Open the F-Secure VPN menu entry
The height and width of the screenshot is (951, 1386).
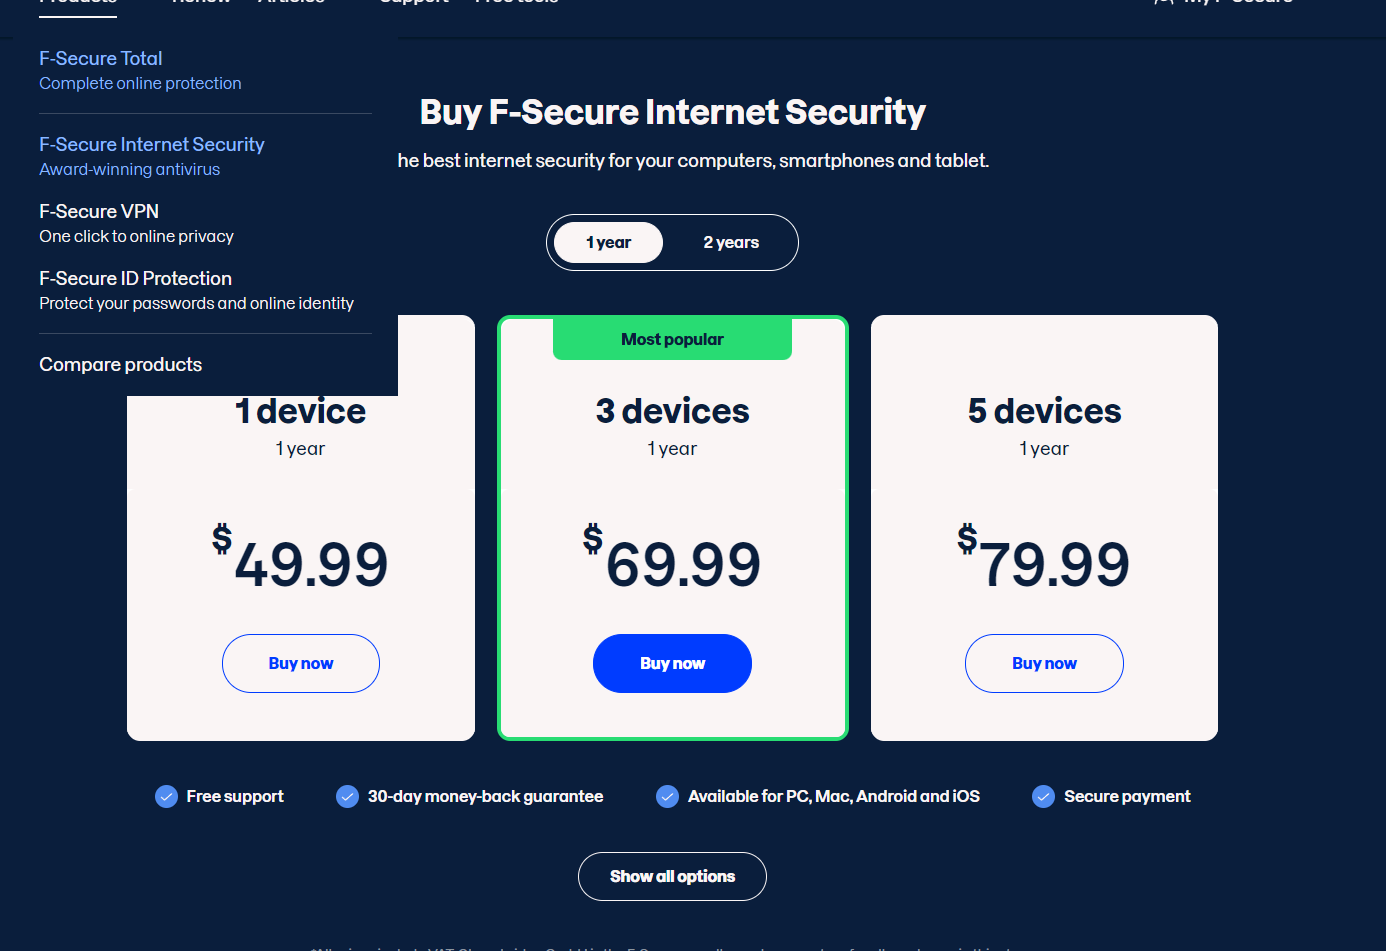tap(99, 212)
